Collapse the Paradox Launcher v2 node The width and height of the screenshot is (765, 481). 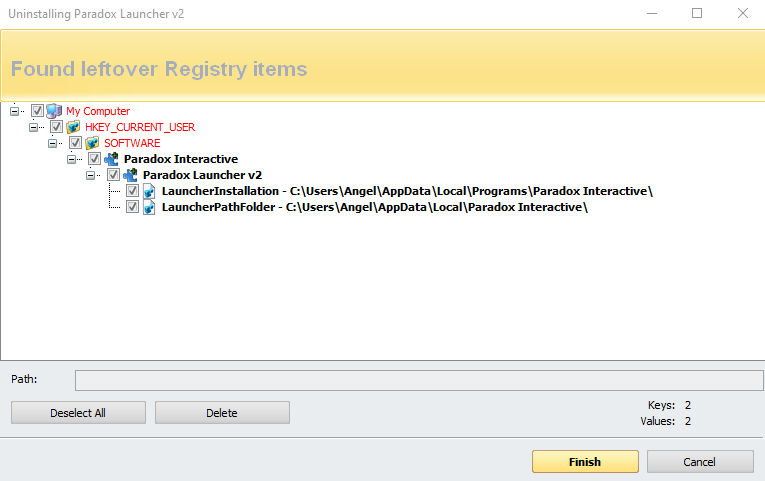[x=91, y=175]
